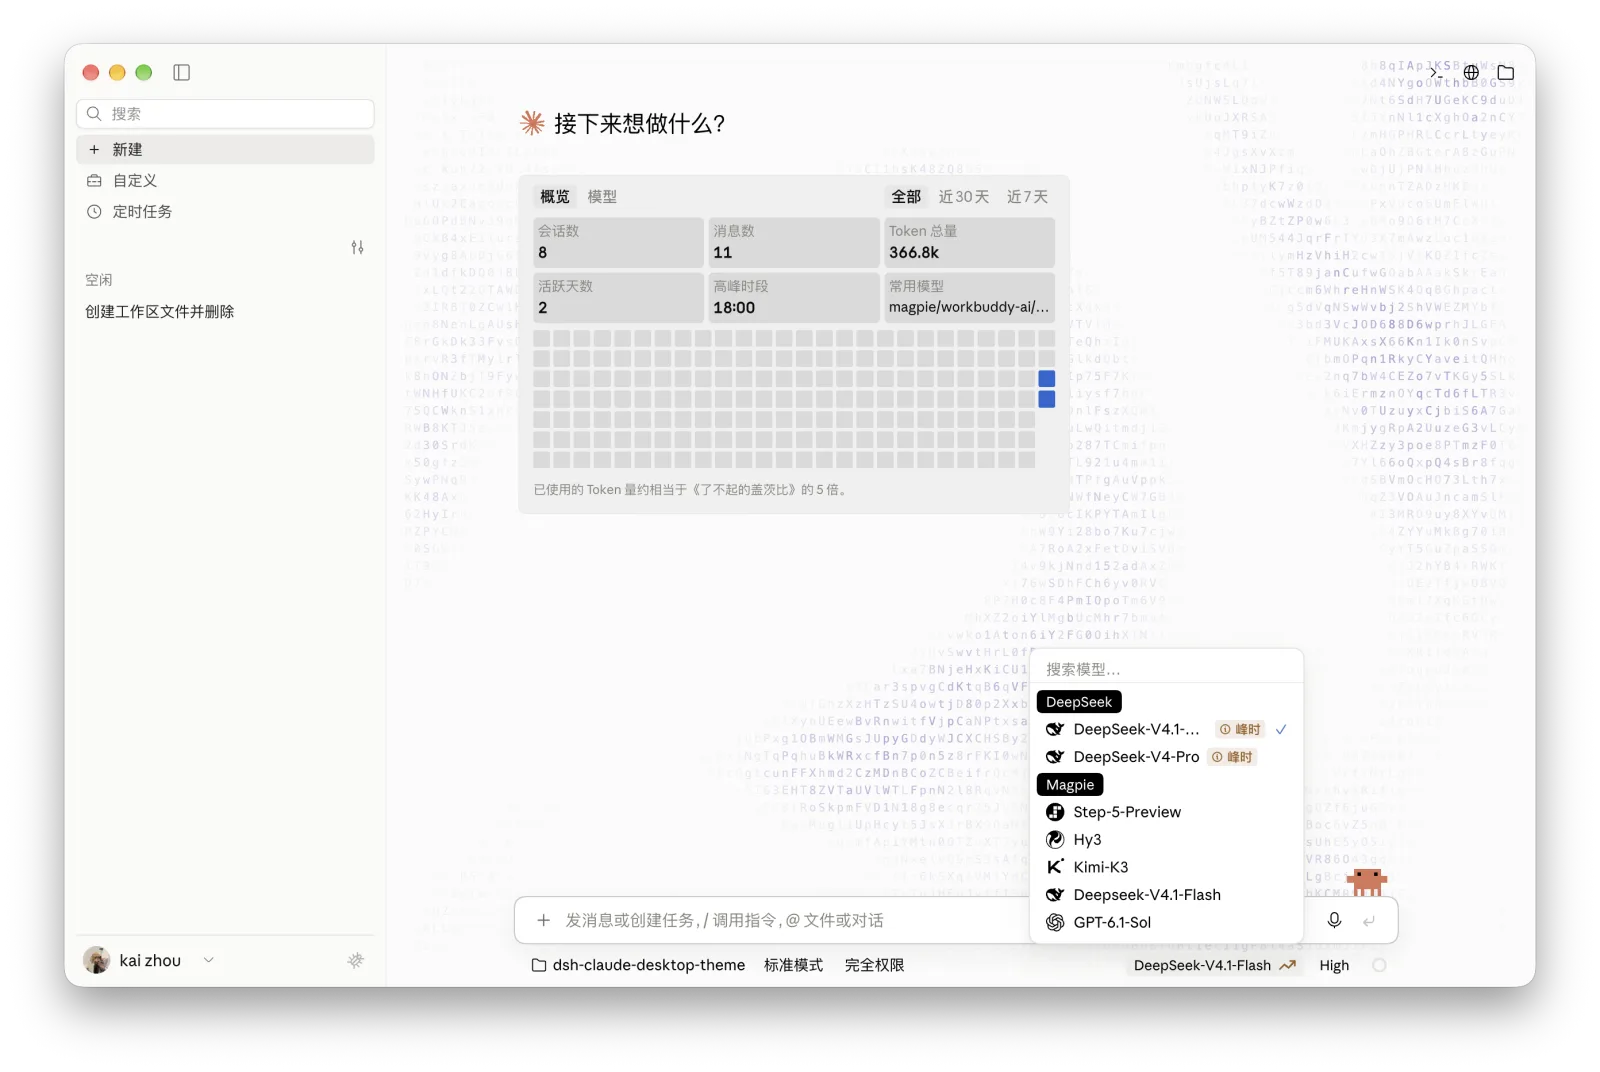Open the folder icon in top-right toolbar
1600x1072 pixels.
coord(1506,72)
